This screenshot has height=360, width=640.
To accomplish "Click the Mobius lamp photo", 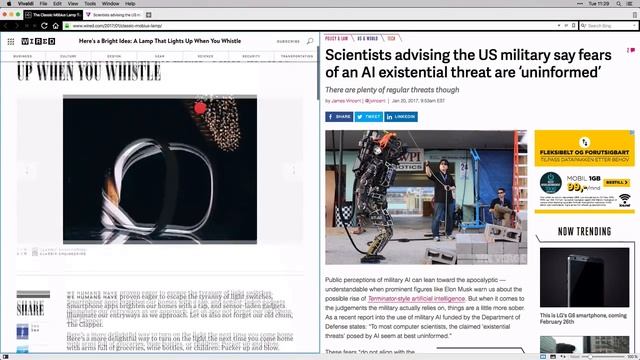I will pos(160,170).
